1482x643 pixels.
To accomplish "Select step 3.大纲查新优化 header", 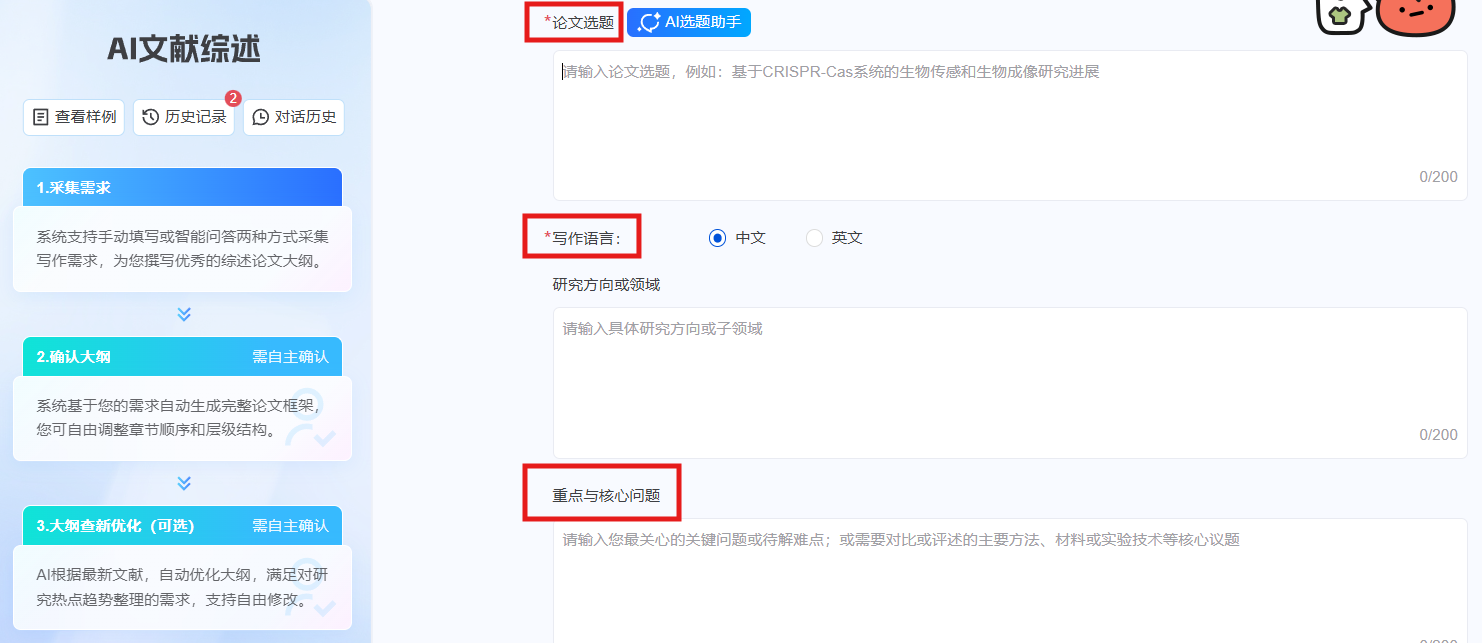I will pyautogui.click(x=182, y=525).
